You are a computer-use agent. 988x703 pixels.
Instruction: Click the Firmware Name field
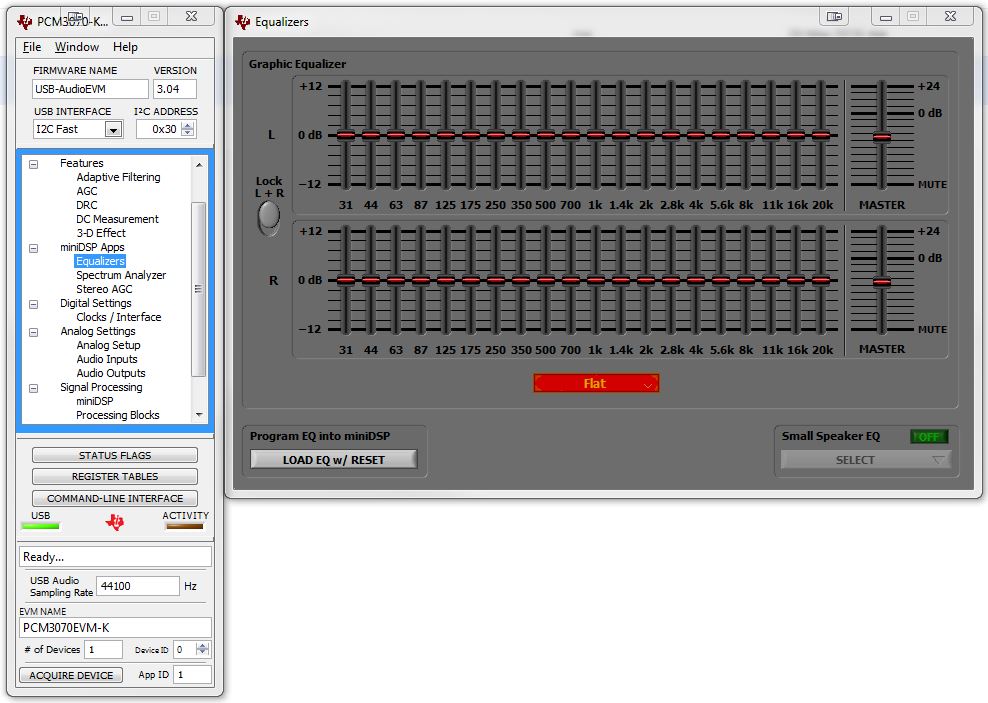90,89
